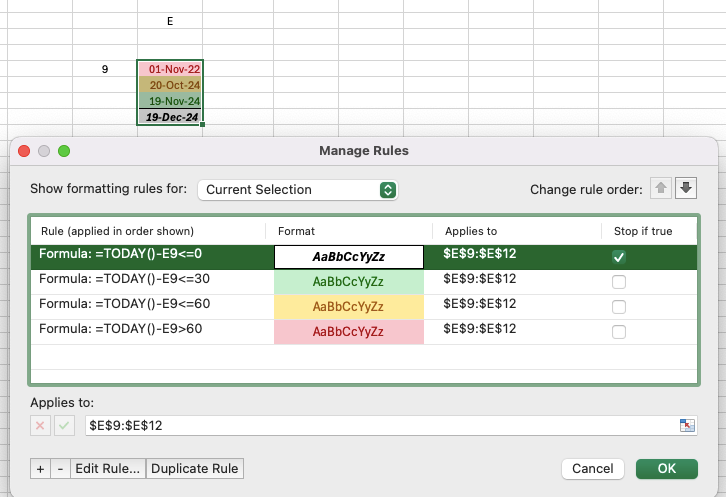Select rule Formula: =TODAY()-E9<=30
The width and height of the screenshot is (726, 497).
(x=124, y=279)
